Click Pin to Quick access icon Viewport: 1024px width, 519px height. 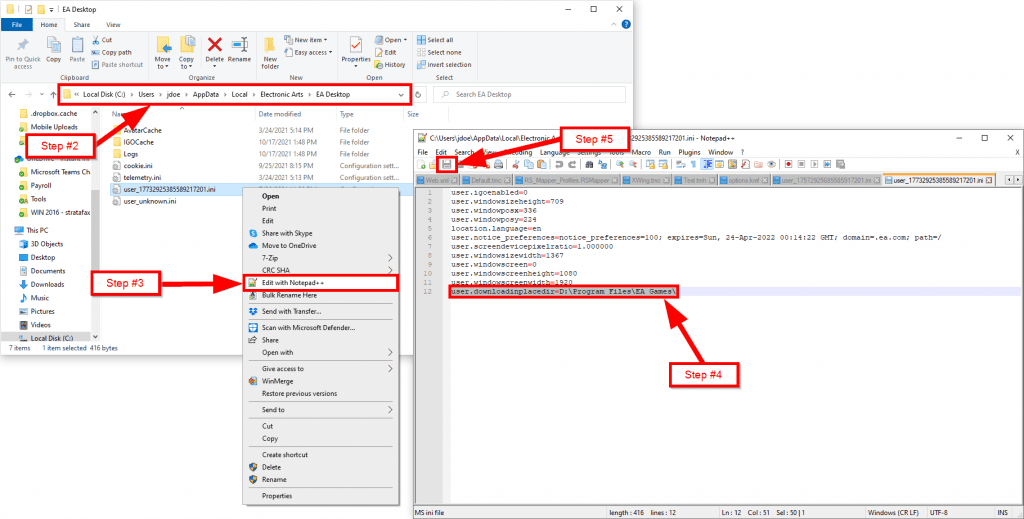pos(23,46)
